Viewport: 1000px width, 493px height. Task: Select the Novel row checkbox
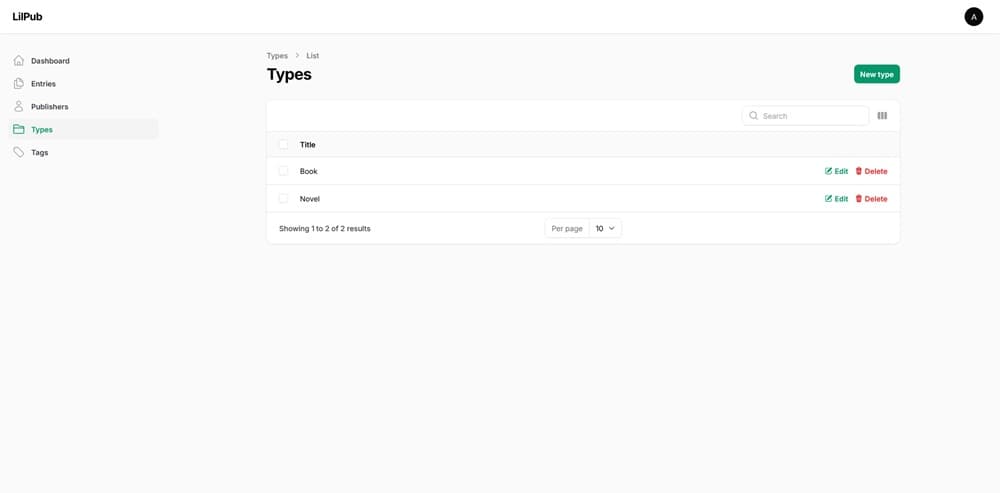coord(283,199)
